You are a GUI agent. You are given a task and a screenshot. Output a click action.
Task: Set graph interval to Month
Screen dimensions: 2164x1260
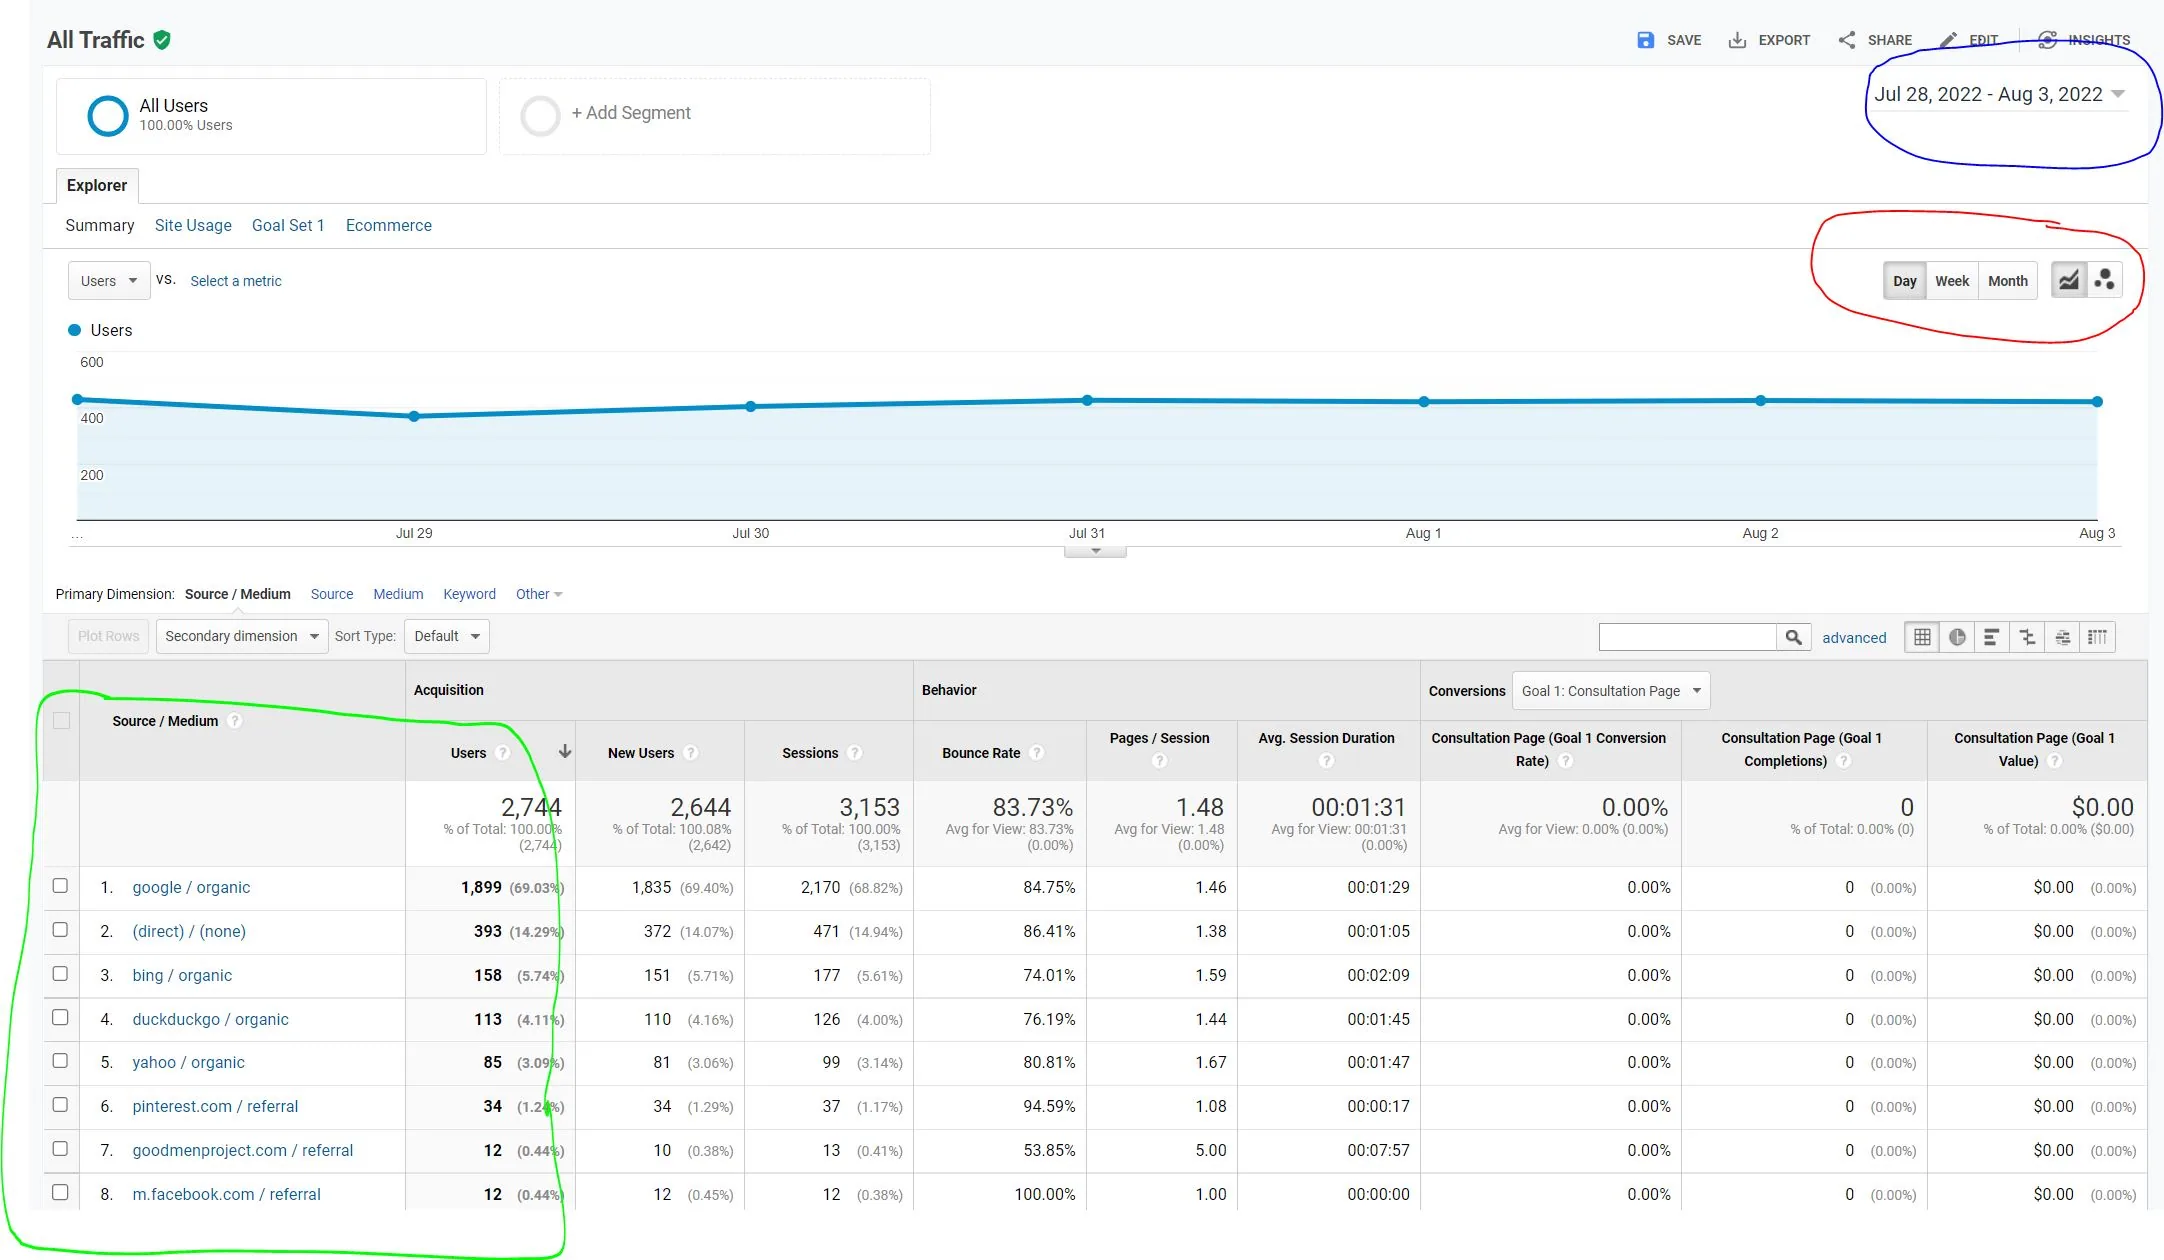(x=2008, y=281)
